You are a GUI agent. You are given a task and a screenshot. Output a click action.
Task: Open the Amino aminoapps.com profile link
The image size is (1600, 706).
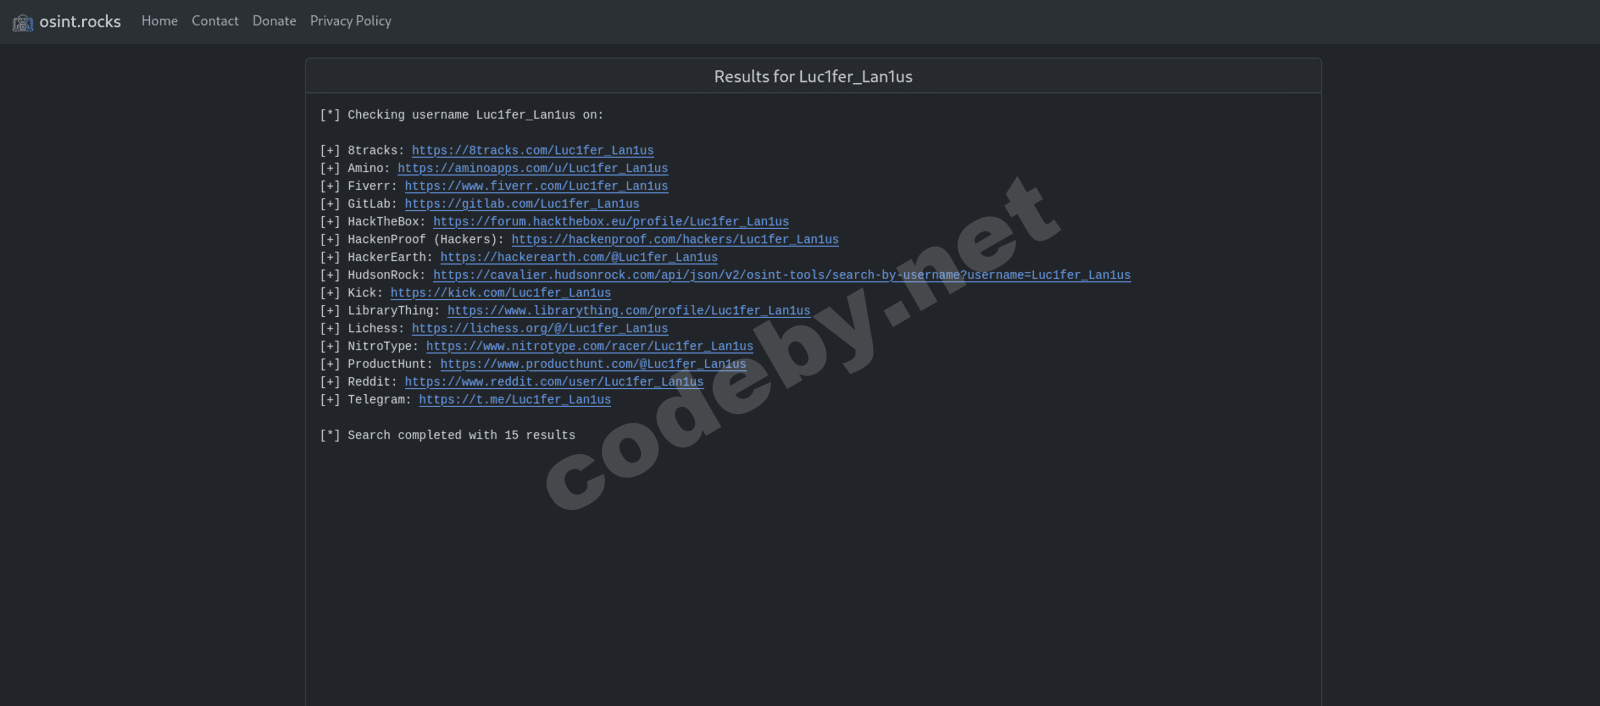coord(533,169)
